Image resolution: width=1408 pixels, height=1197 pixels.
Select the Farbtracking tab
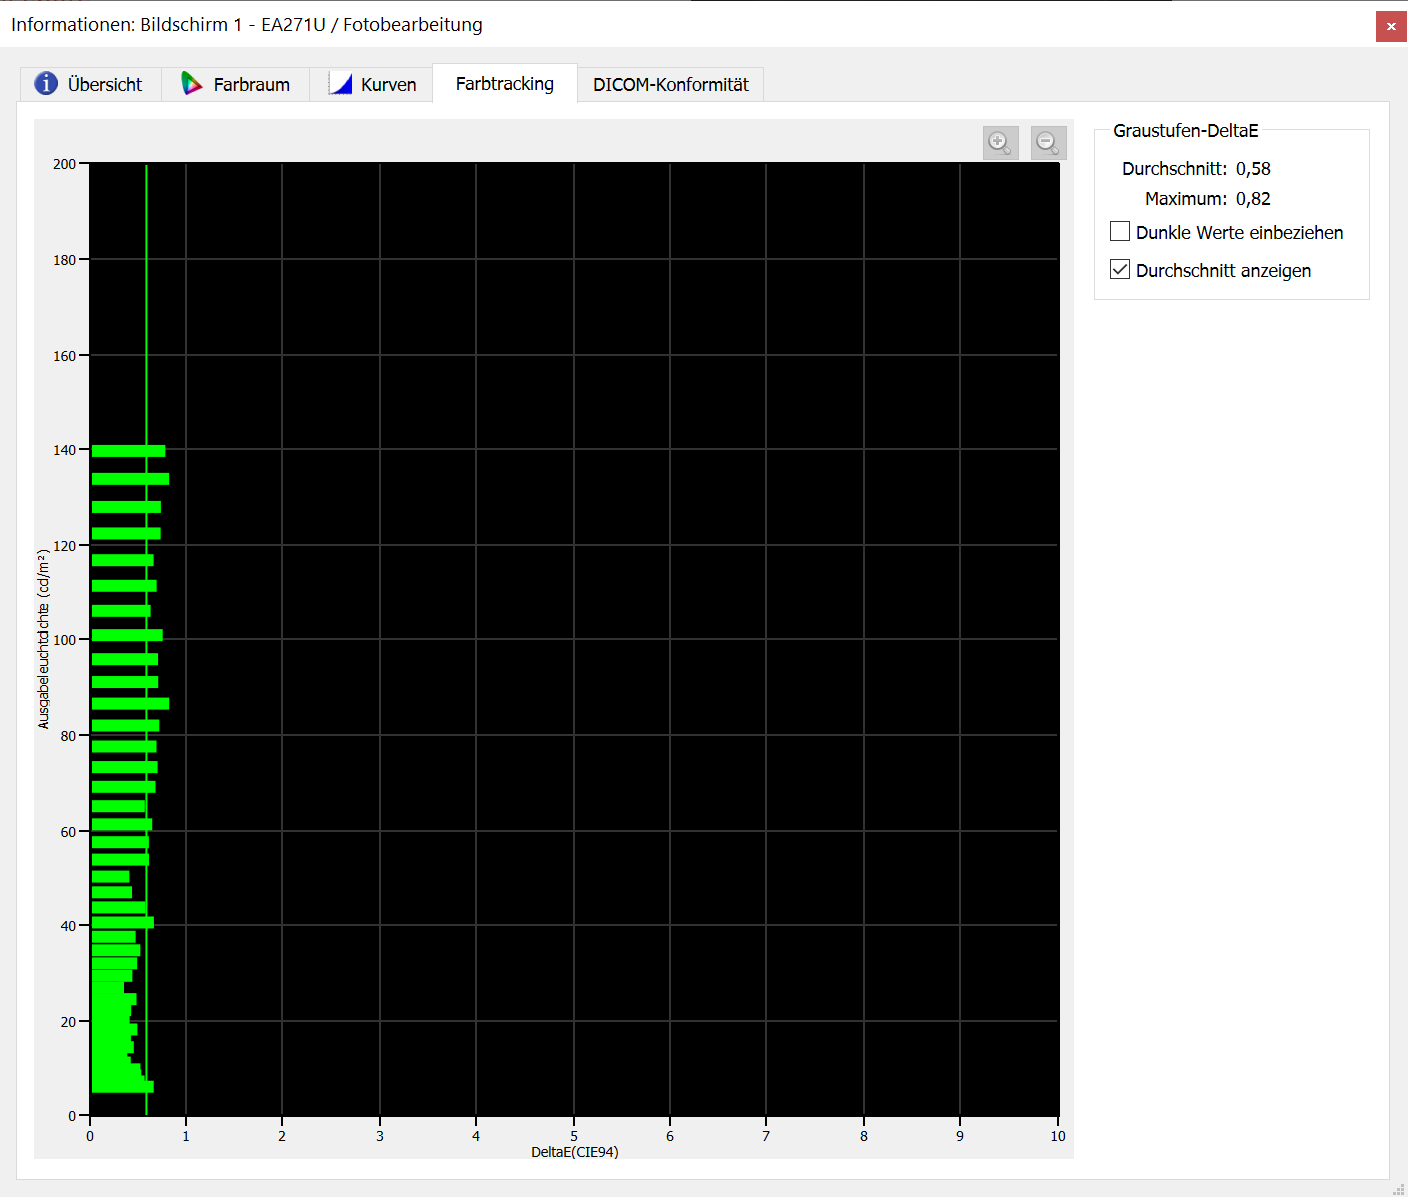(x=504, y=84)
